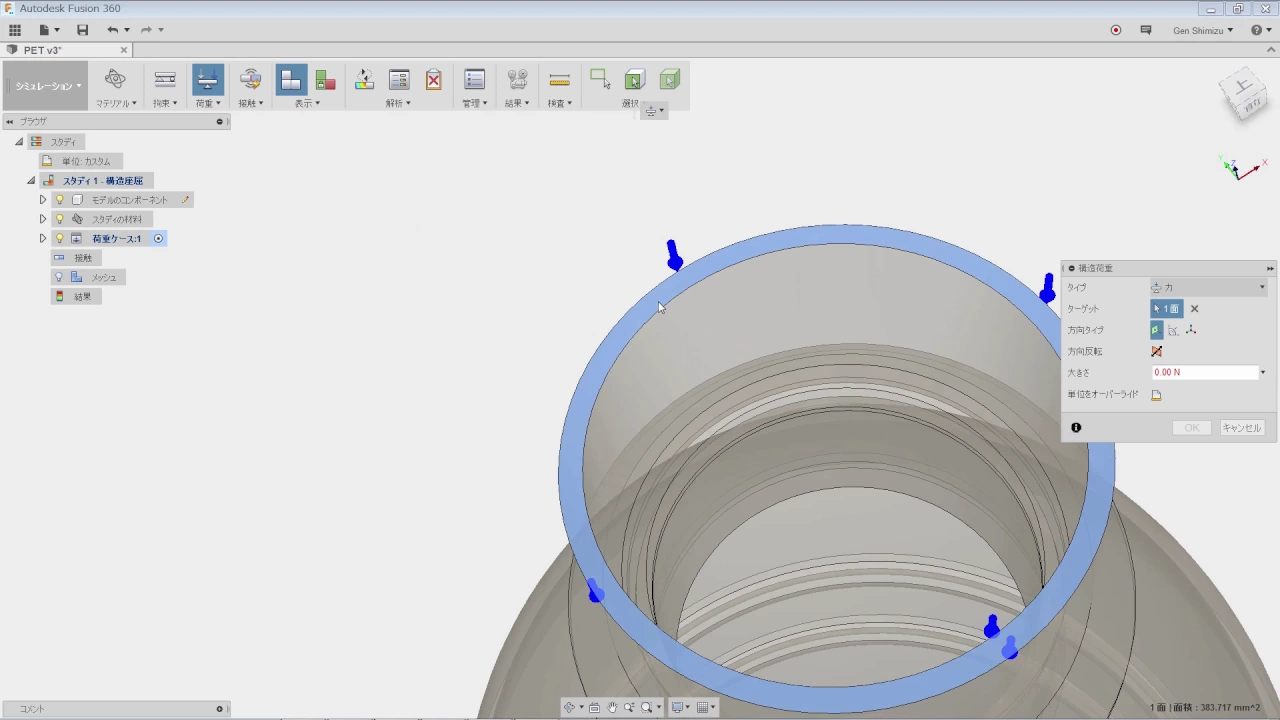Image resolution: width=1280 pixels, height=720 pixels.
Task: Open the タイプ force type dropdown
Action: (1209, 288)
